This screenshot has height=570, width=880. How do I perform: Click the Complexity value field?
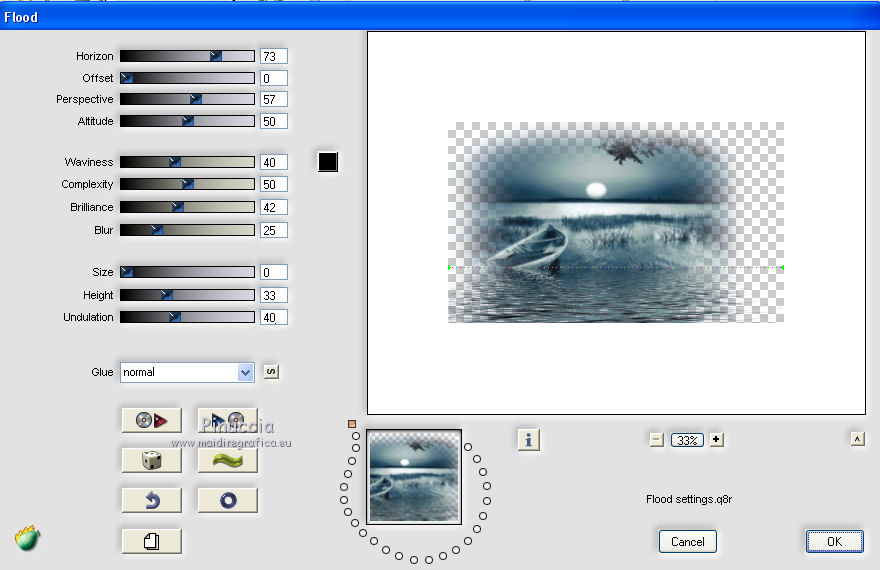[274, 184]
